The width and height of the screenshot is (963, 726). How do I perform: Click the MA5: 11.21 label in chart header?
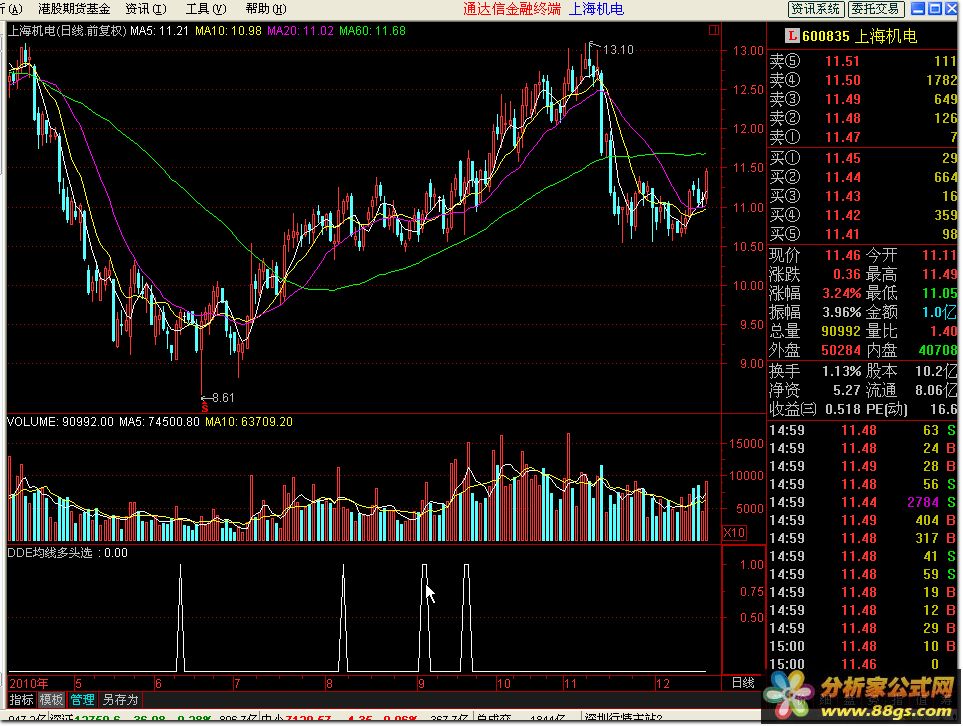tap(159, 31)
